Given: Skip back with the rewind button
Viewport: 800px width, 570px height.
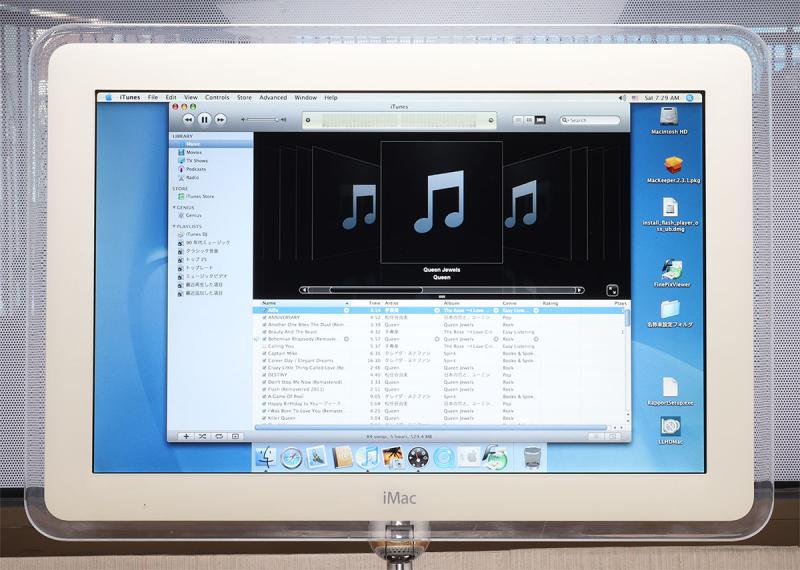Looking at the screenshot, I should tap(188, 119).
